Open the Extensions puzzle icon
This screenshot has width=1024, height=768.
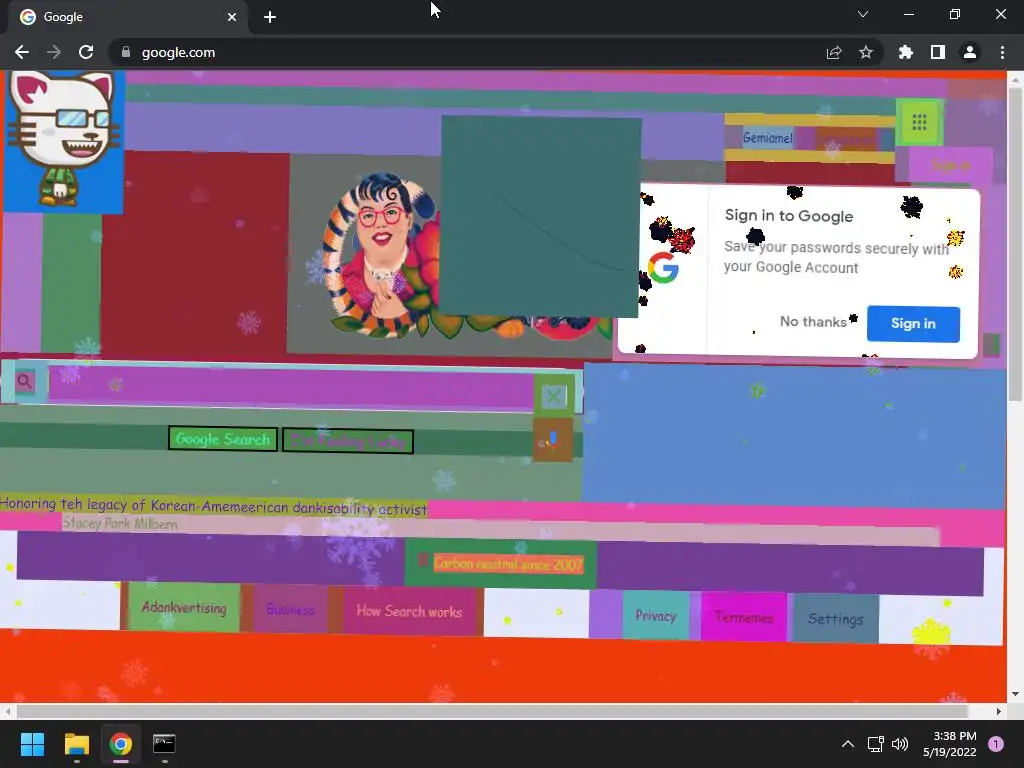coord(906,52)
